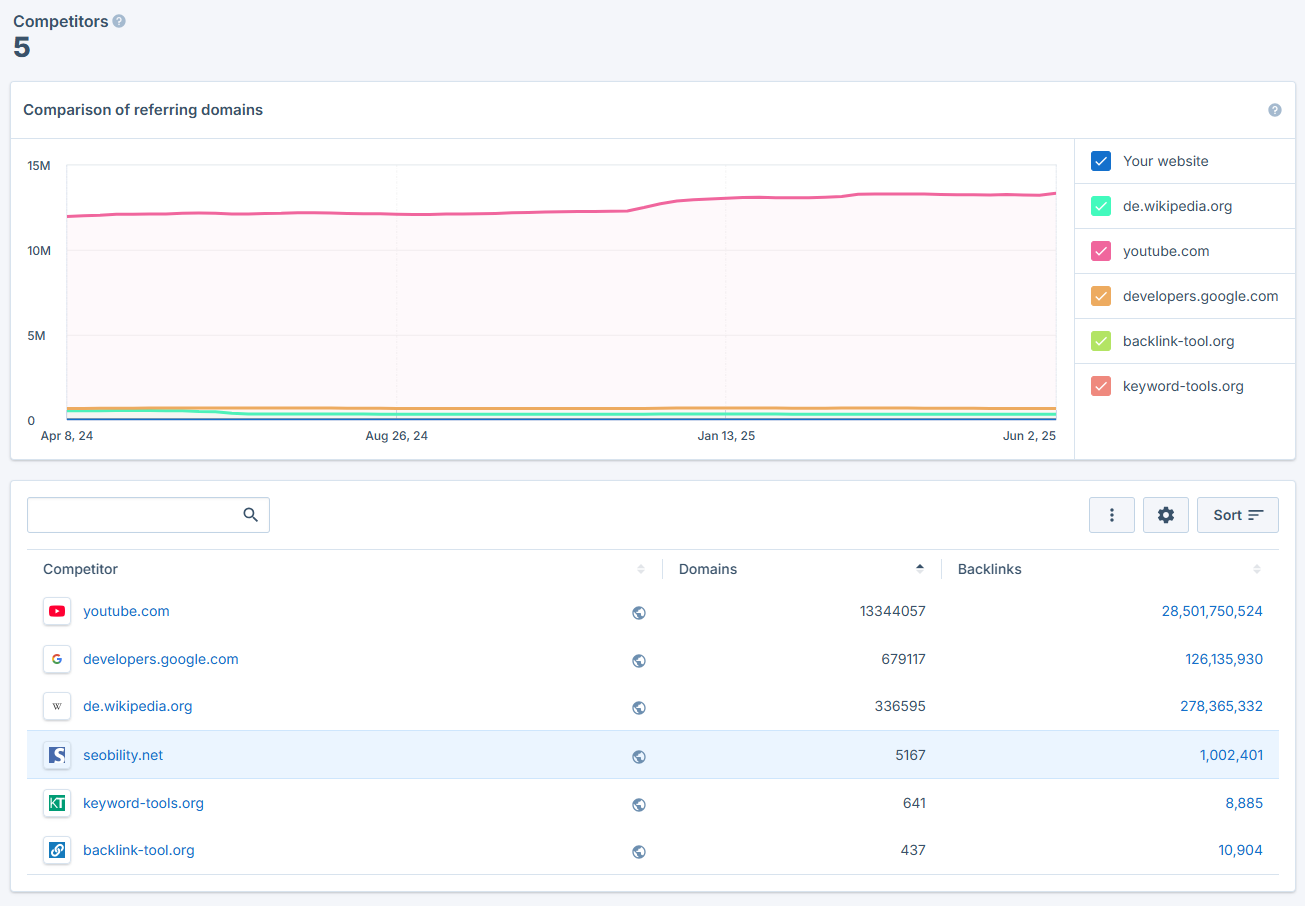
Task: Open table settings via gear icon
Action: [1166, 515]
